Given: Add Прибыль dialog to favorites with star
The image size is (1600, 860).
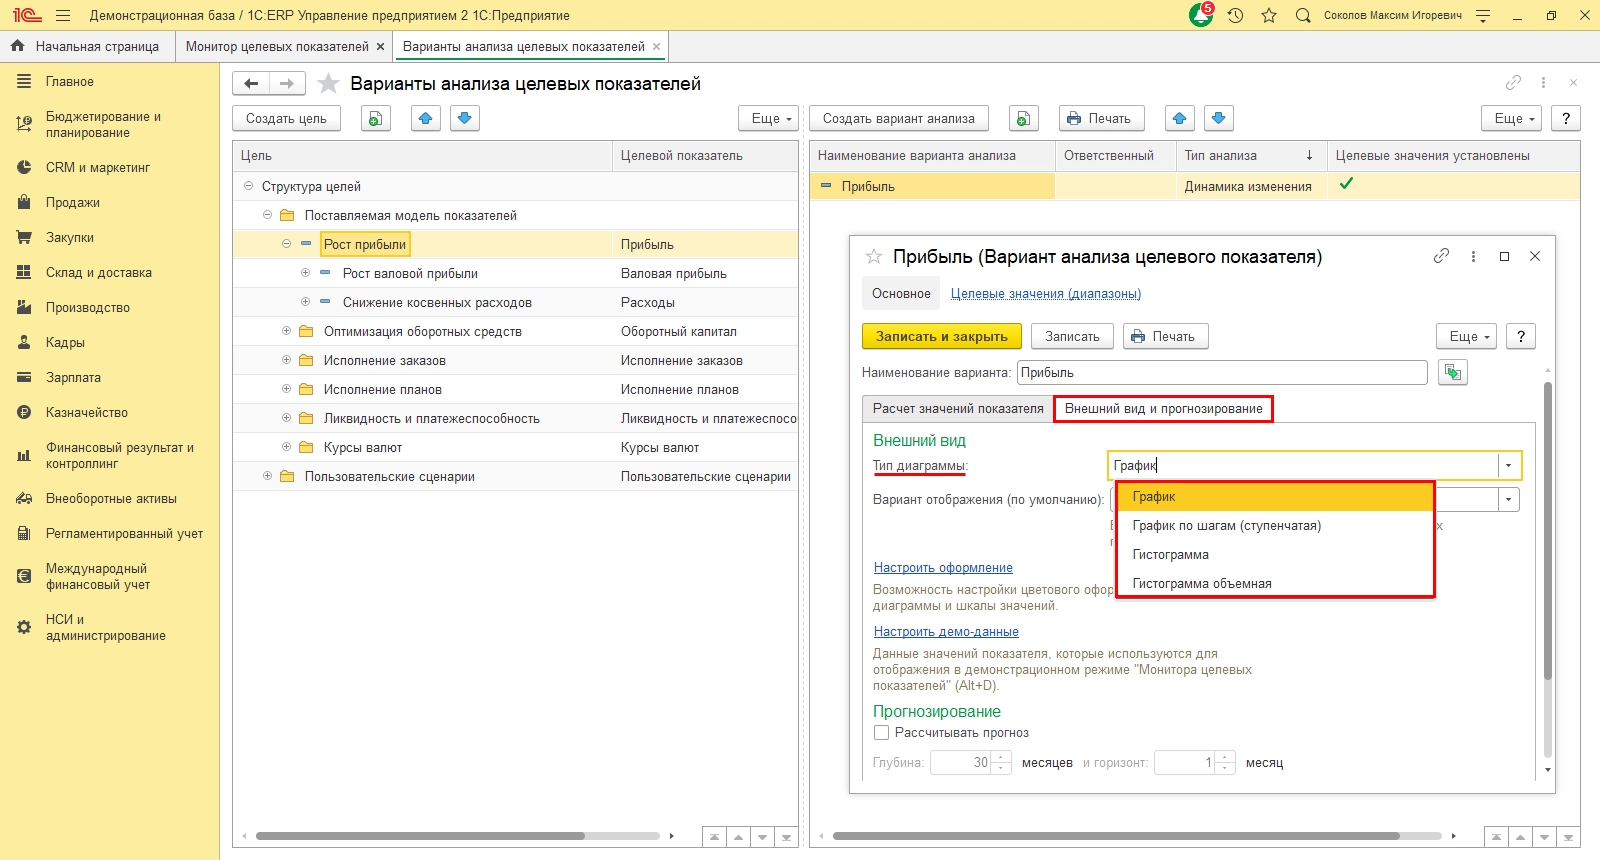Looking at the screenshot, I should 874,257.
